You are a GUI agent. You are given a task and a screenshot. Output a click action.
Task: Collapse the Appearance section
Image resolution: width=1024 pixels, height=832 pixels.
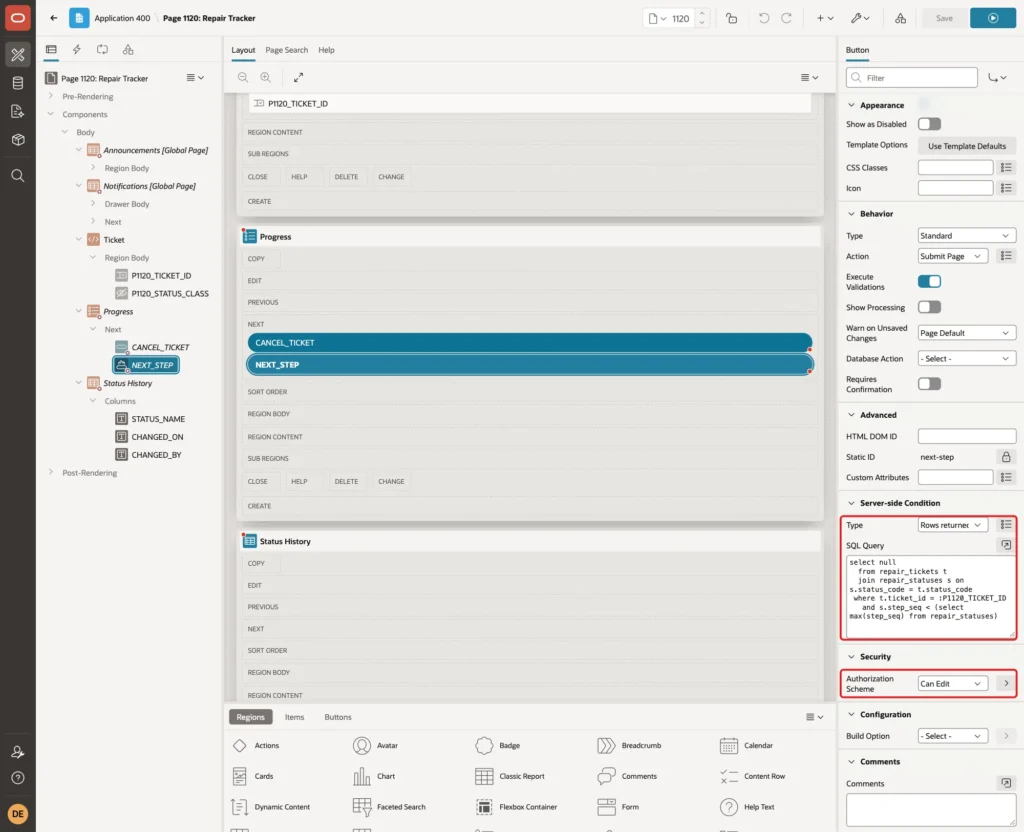[851, 105]
